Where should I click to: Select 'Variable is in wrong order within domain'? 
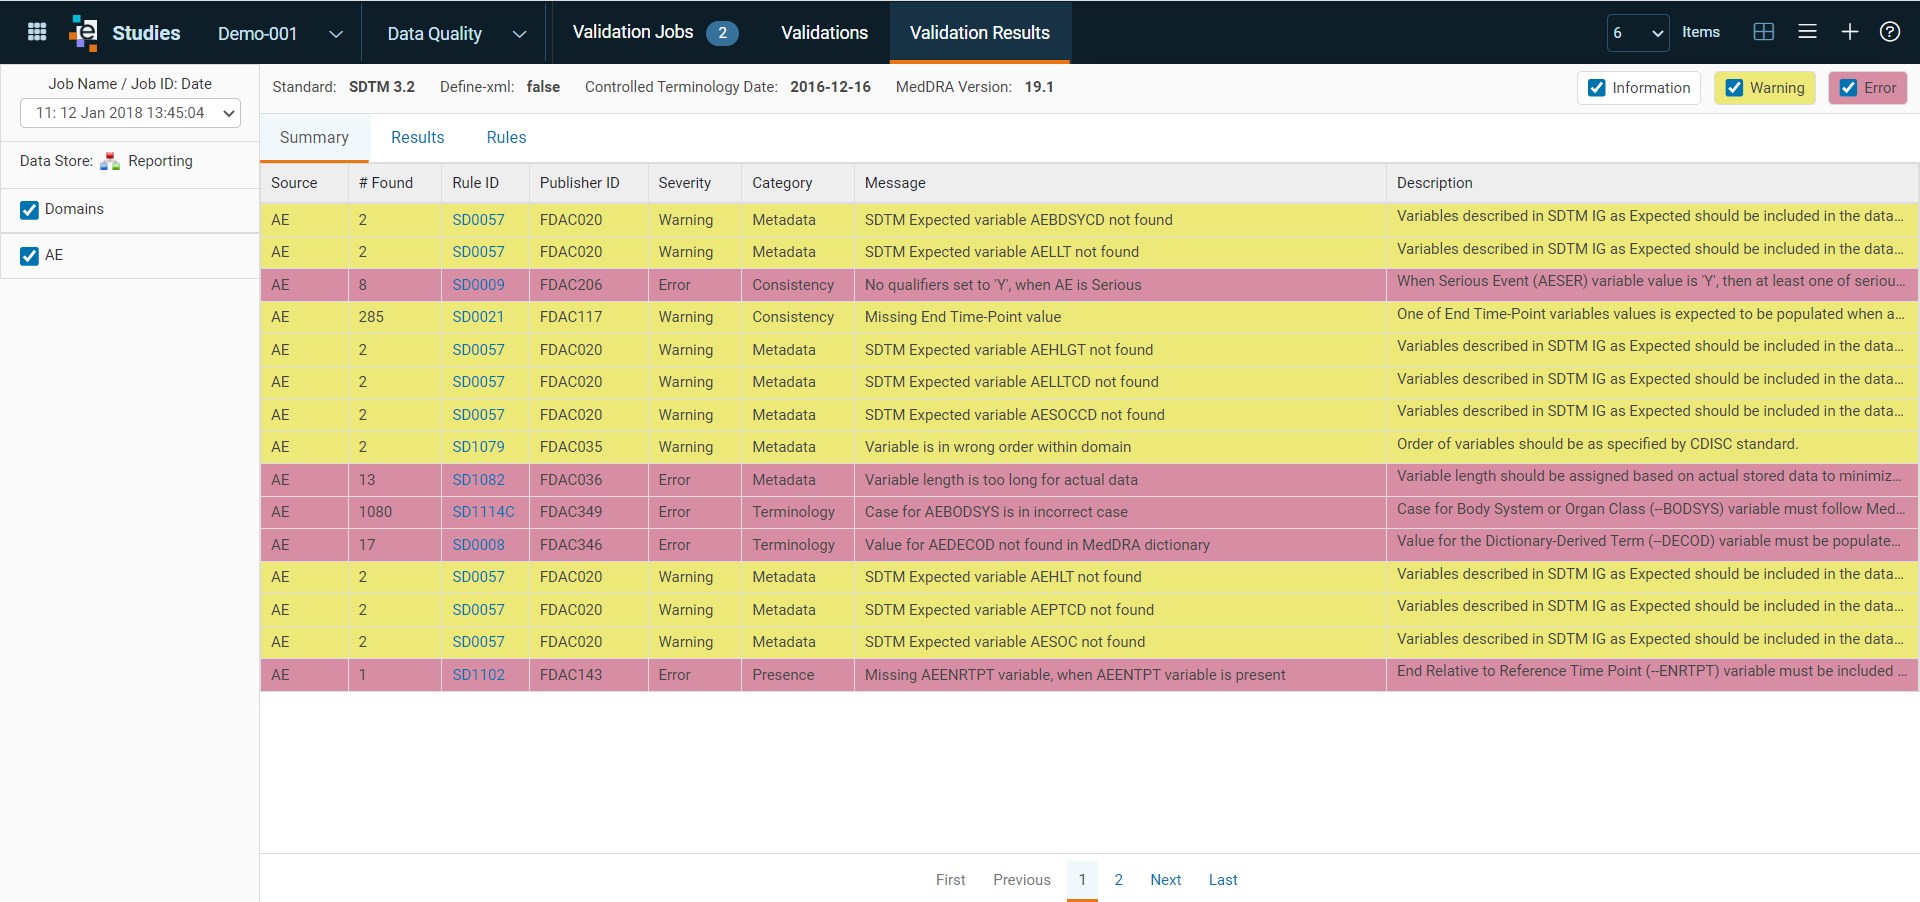coord(998,447)
